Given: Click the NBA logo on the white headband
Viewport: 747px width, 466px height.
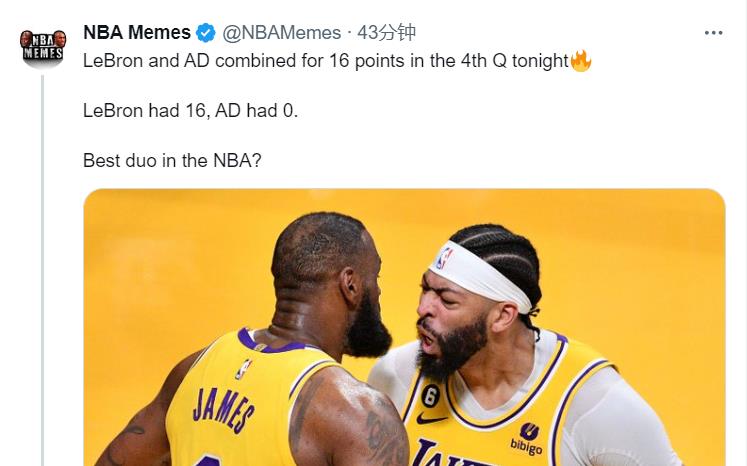Looking at the screenshot, I should point(444,258).
